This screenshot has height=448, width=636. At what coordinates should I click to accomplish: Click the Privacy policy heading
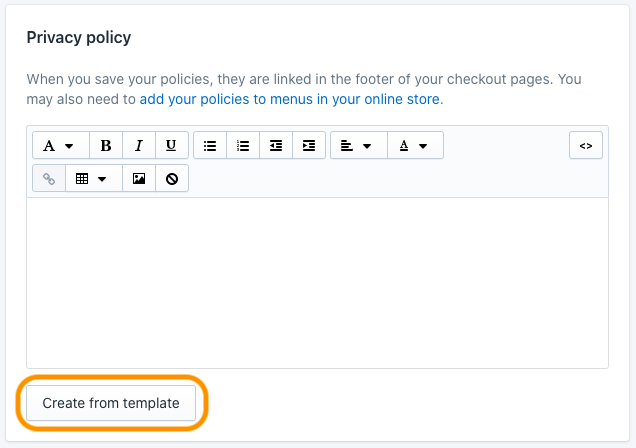(79, 38)
